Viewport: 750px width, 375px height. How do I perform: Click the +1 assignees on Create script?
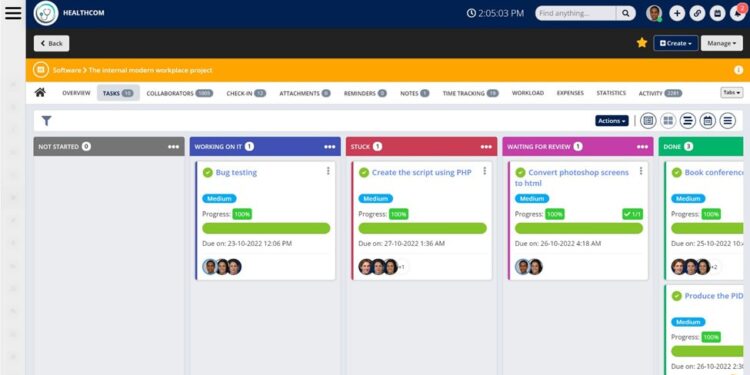(x=402, y=267)
